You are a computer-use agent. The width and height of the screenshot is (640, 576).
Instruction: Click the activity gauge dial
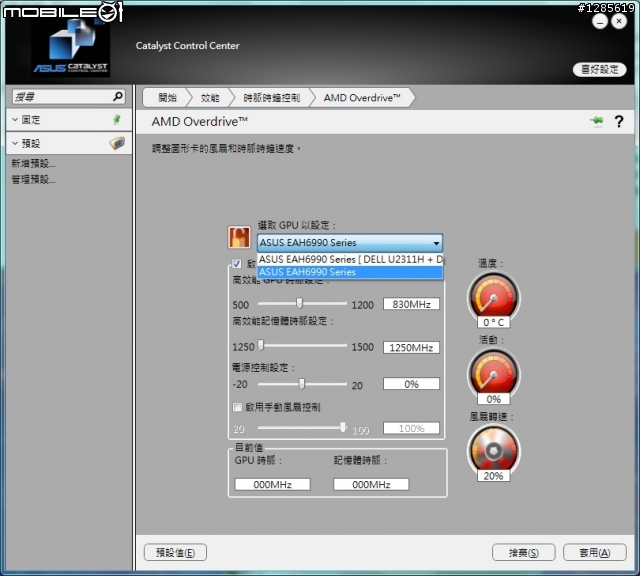click(493, 373)
